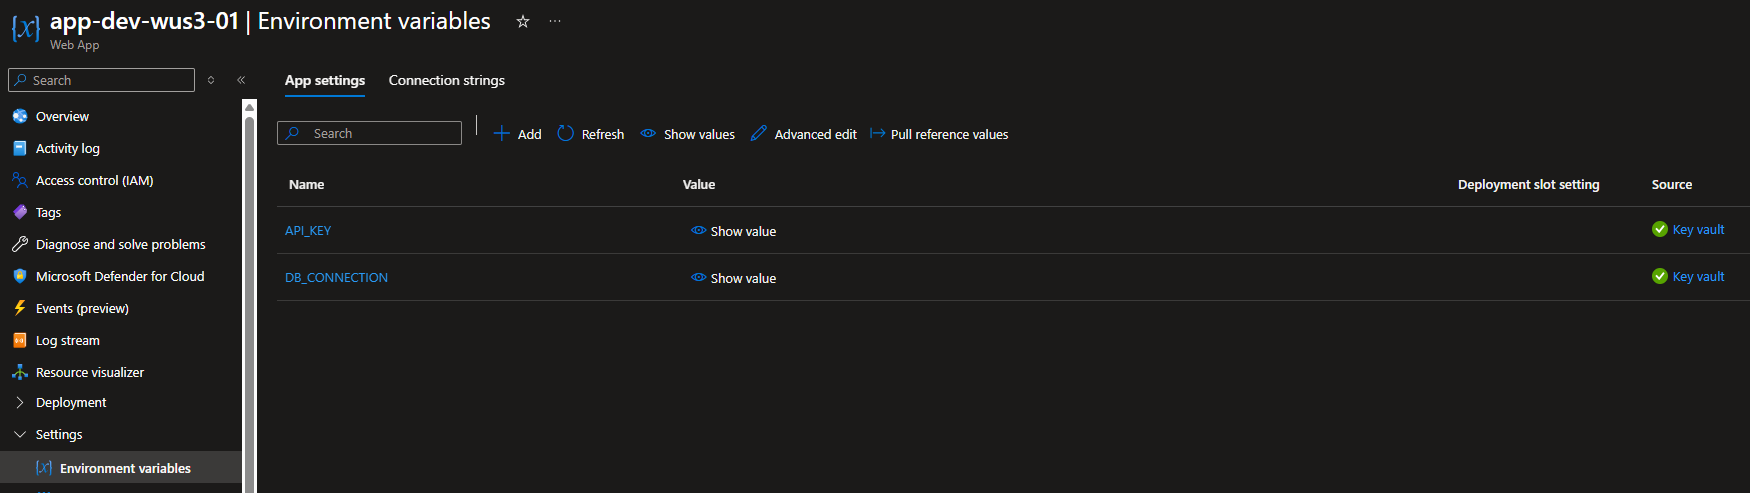Image resolution: width=1750 pixels, height=493 pixels.
Task: Click Pull reference values
Action: (939, 134)
